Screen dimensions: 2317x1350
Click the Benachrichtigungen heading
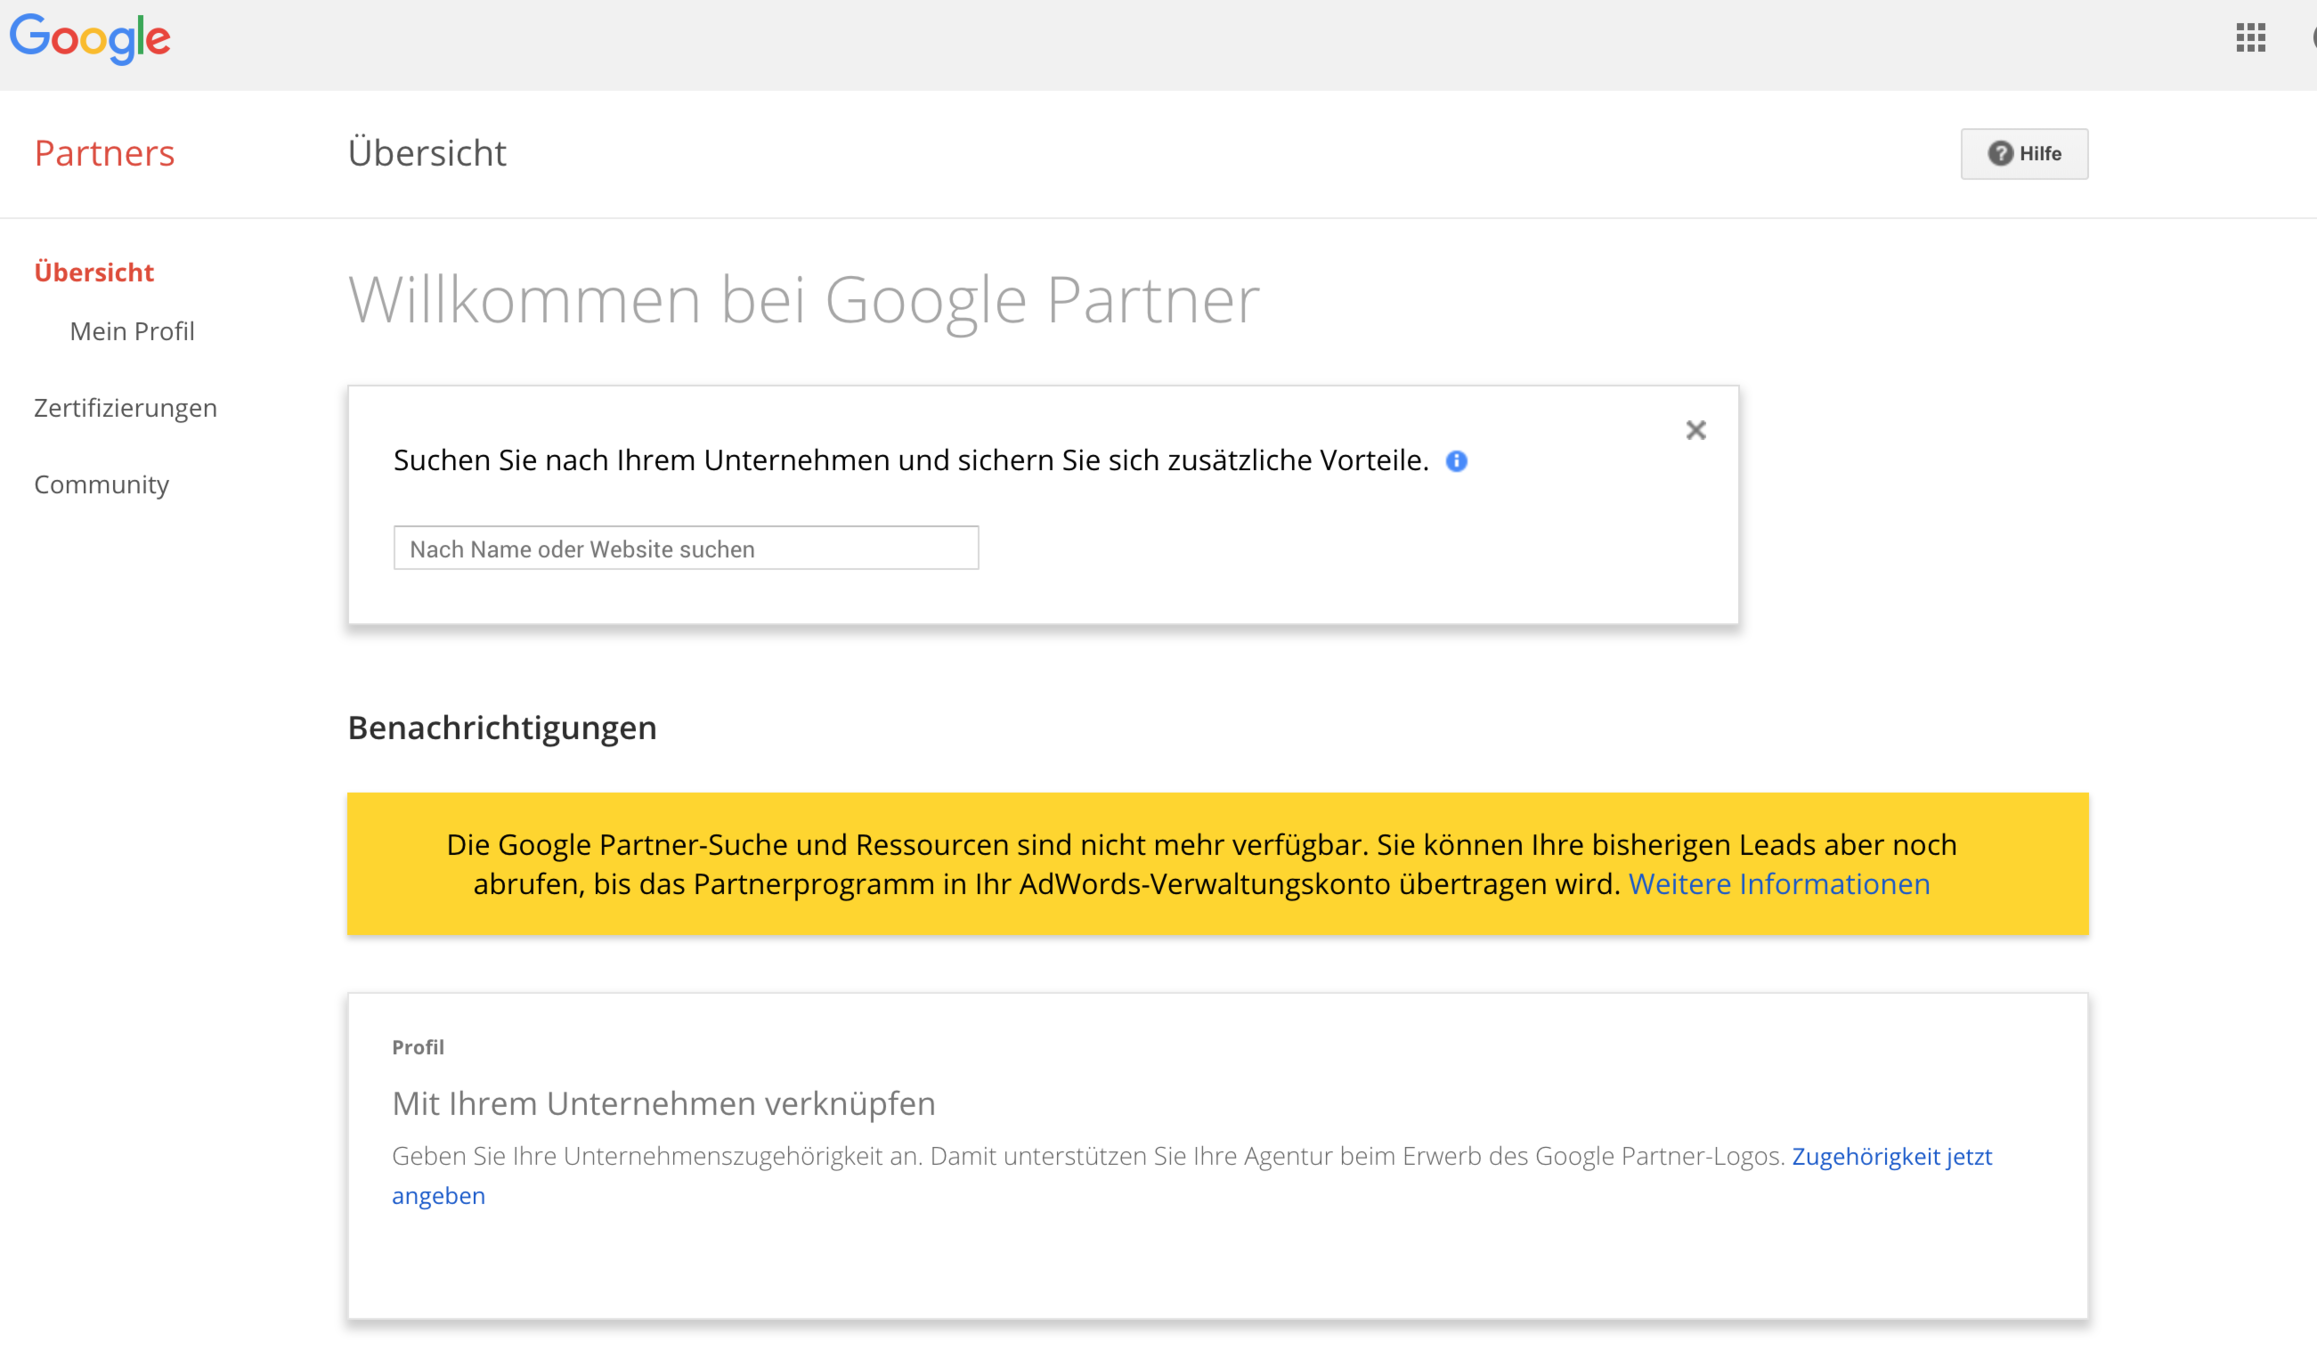point(502,727)
